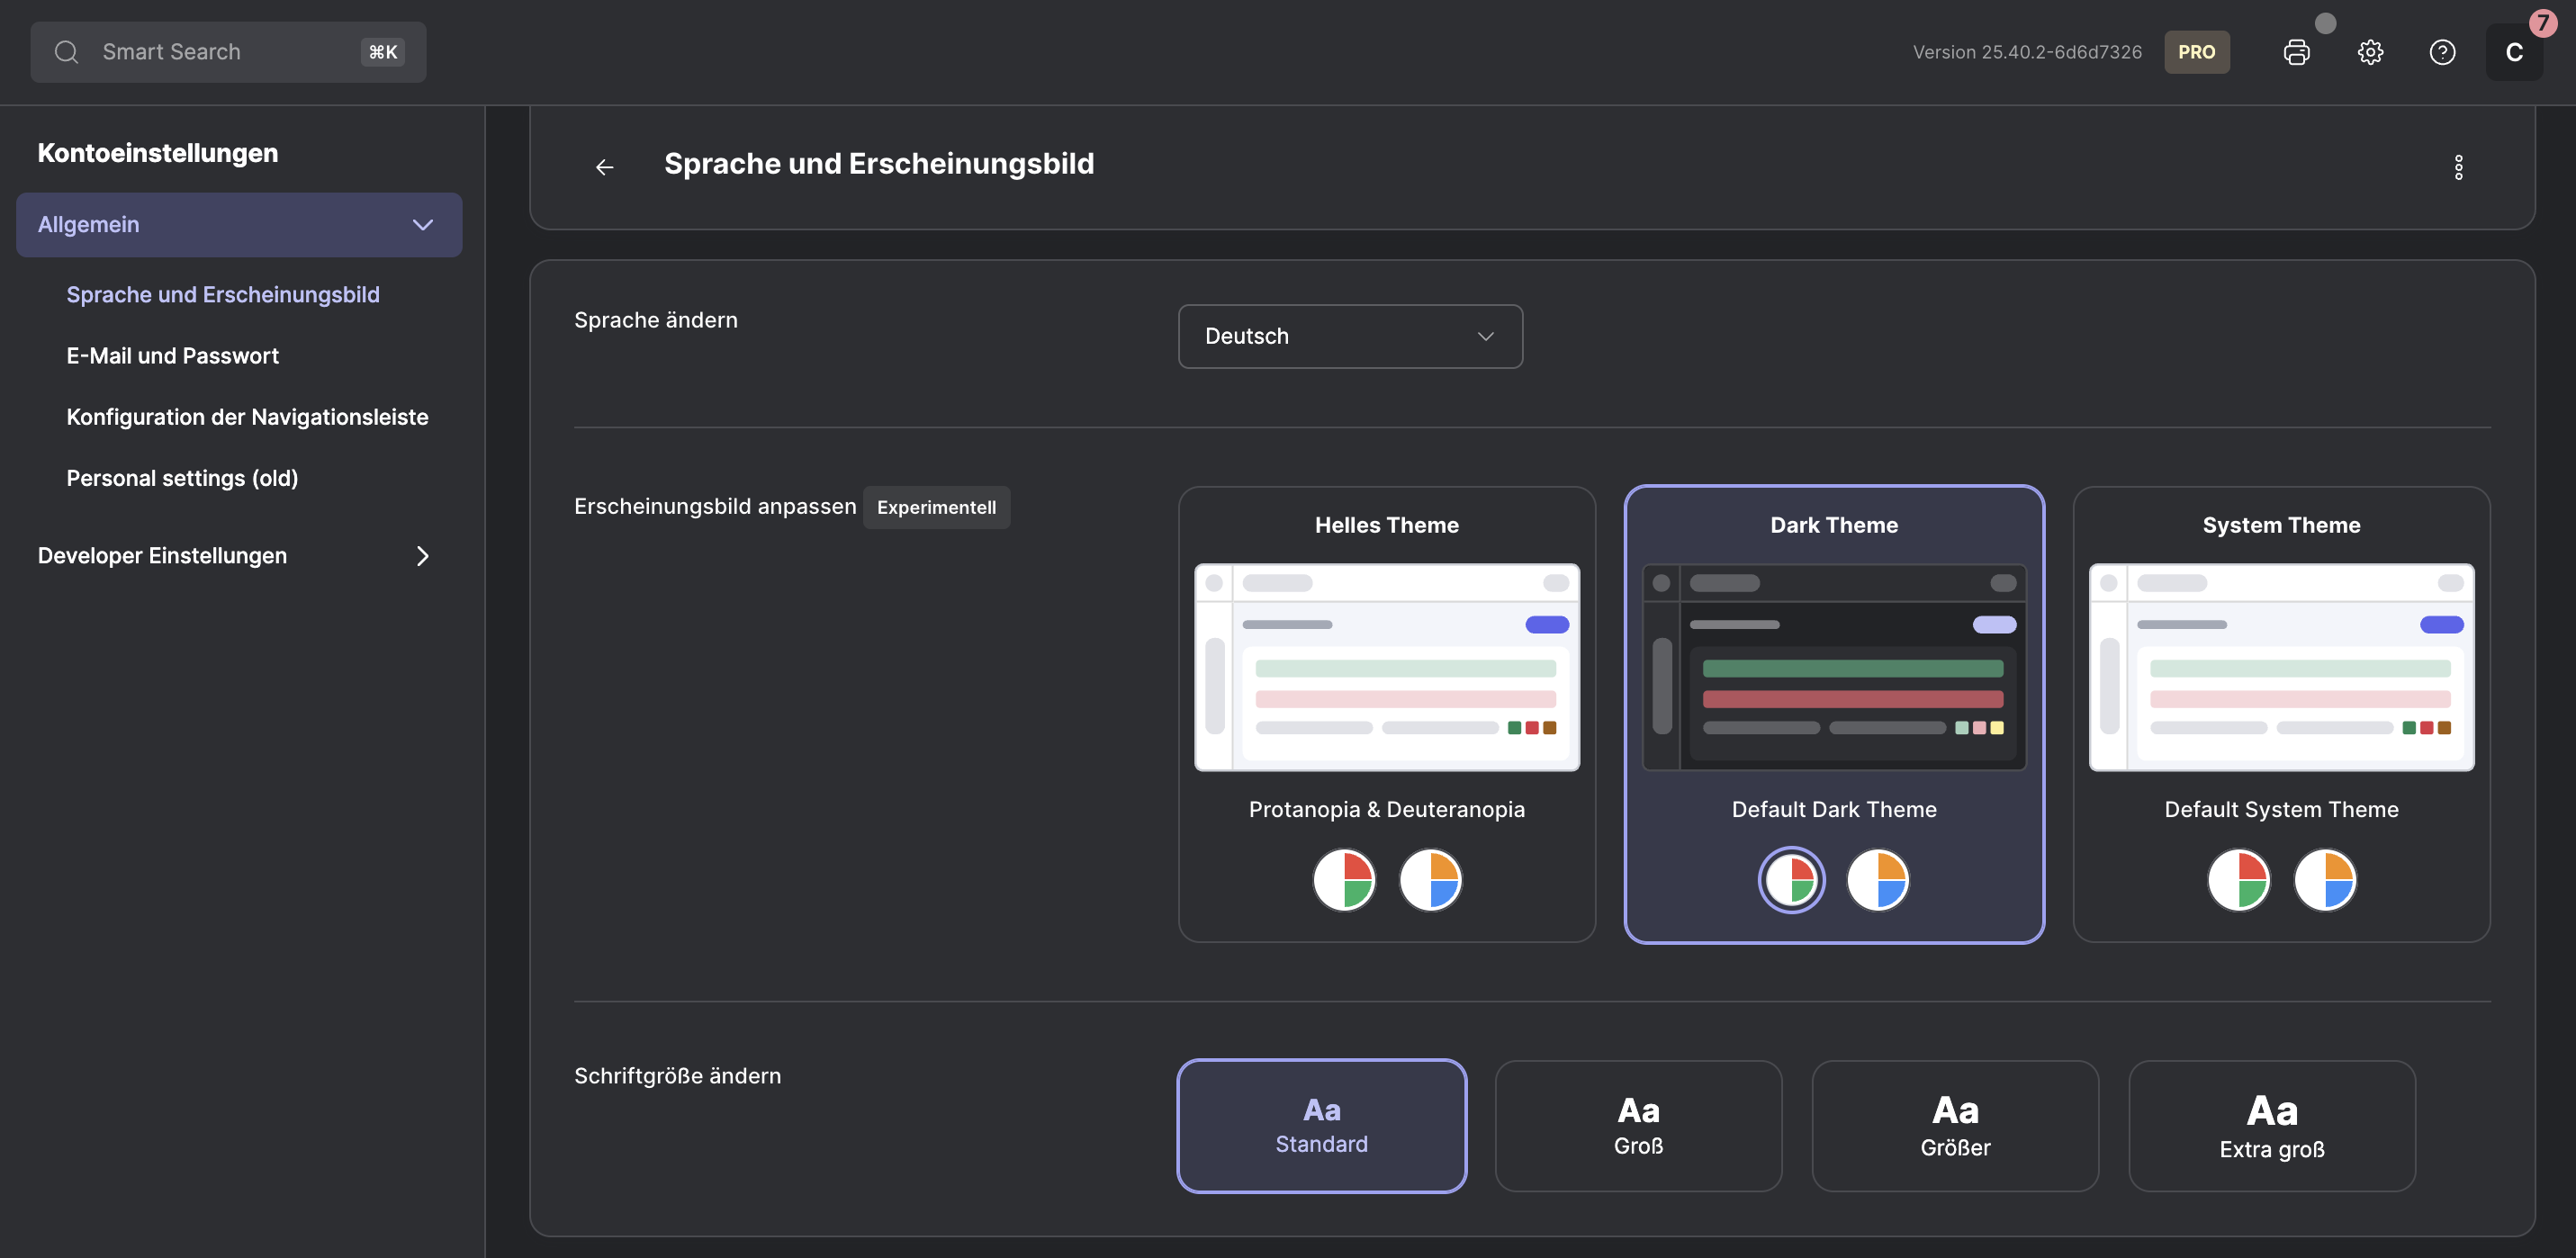Collapse the Allgemein section
2576x1258 pixels.
(421, 224)
